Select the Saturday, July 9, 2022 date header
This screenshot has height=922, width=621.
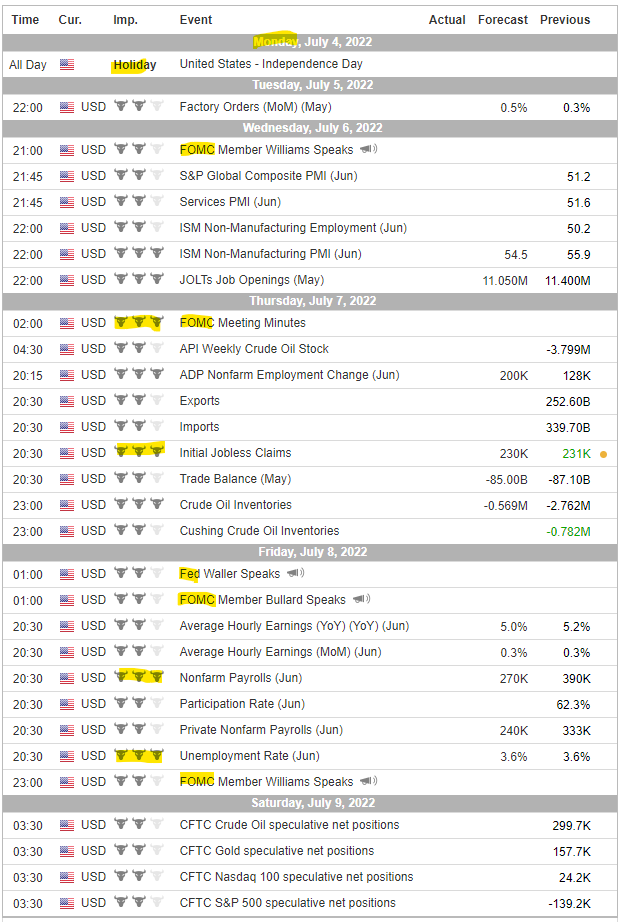tap(312, 803)
